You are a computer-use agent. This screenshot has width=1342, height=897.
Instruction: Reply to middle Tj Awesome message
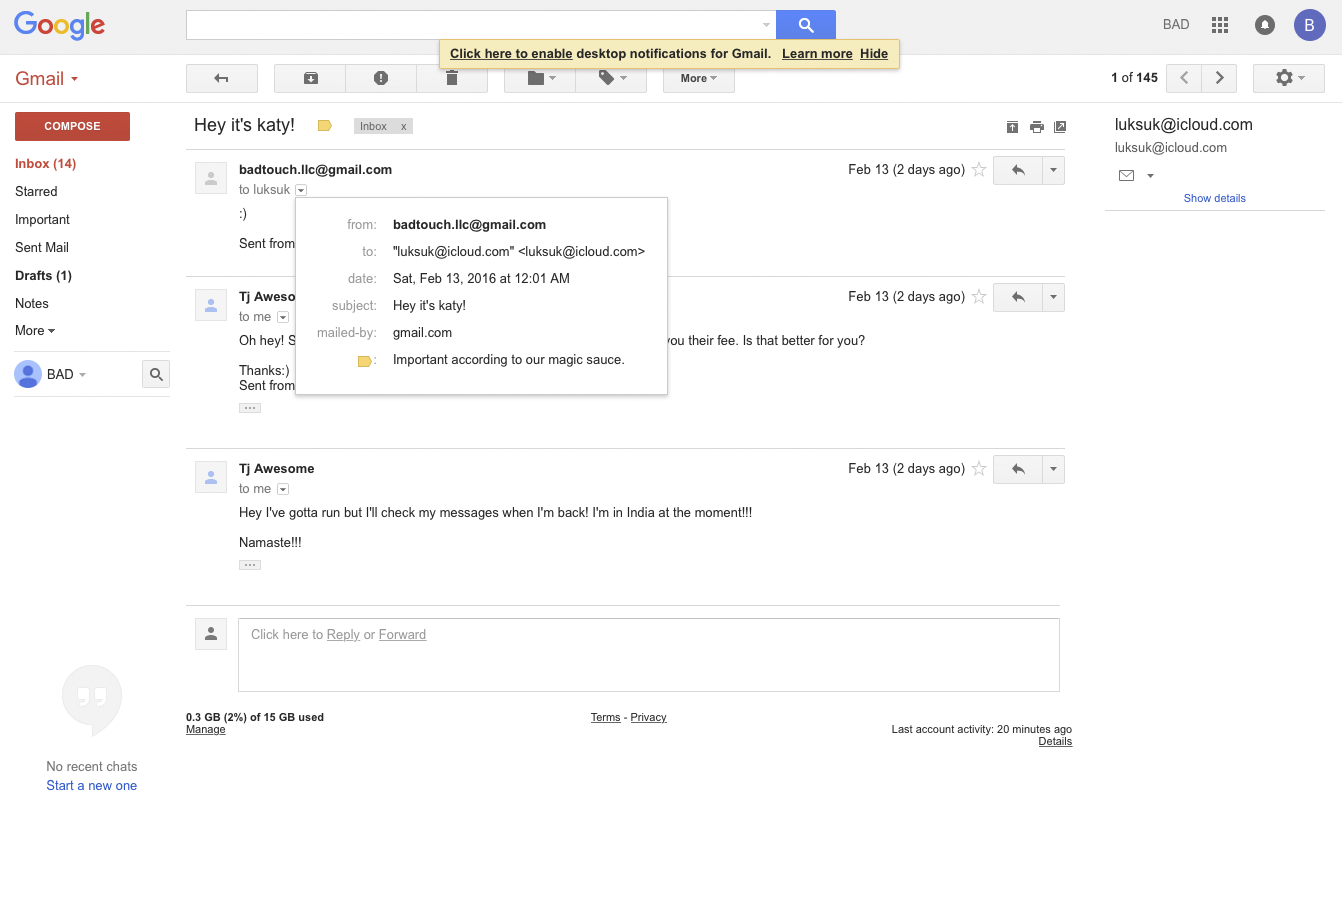[1018, 297]
